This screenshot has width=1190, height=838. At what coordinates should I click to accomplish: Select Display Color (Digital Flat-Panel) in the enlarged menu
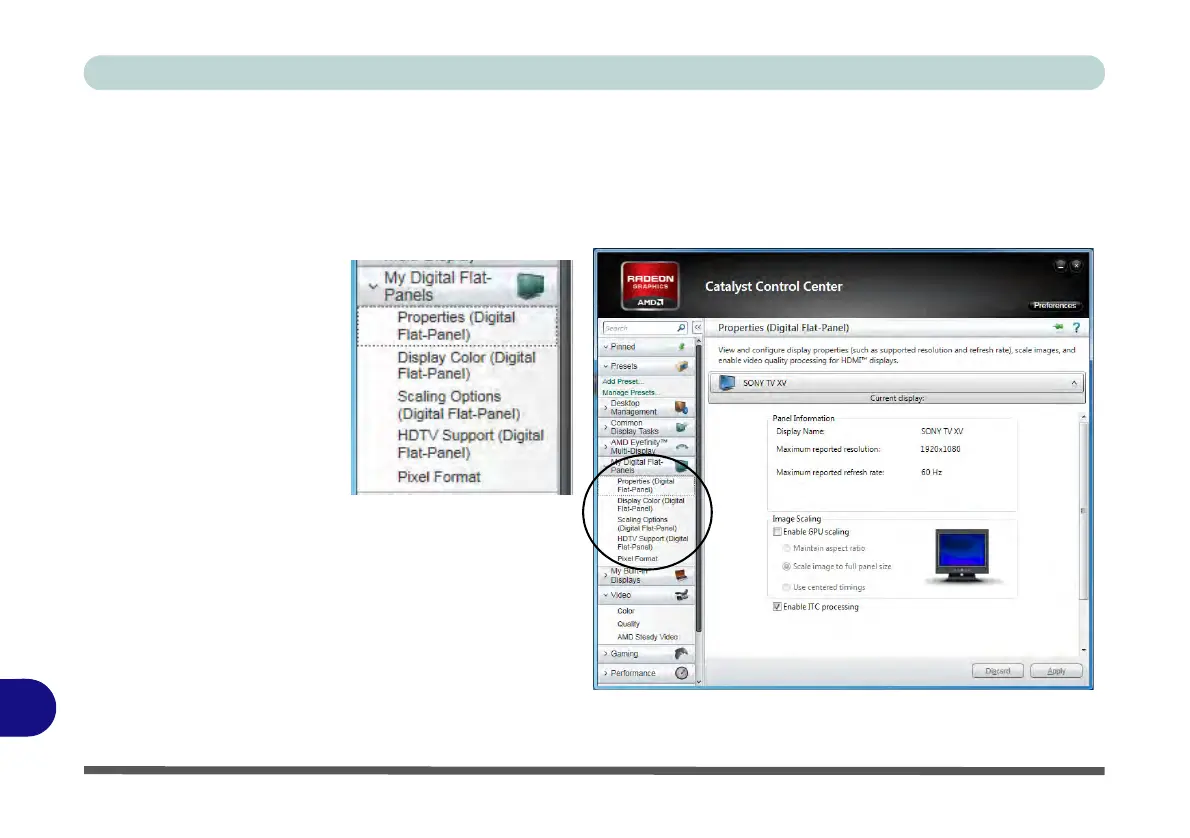pyautogui.click(x=467, y=365)
